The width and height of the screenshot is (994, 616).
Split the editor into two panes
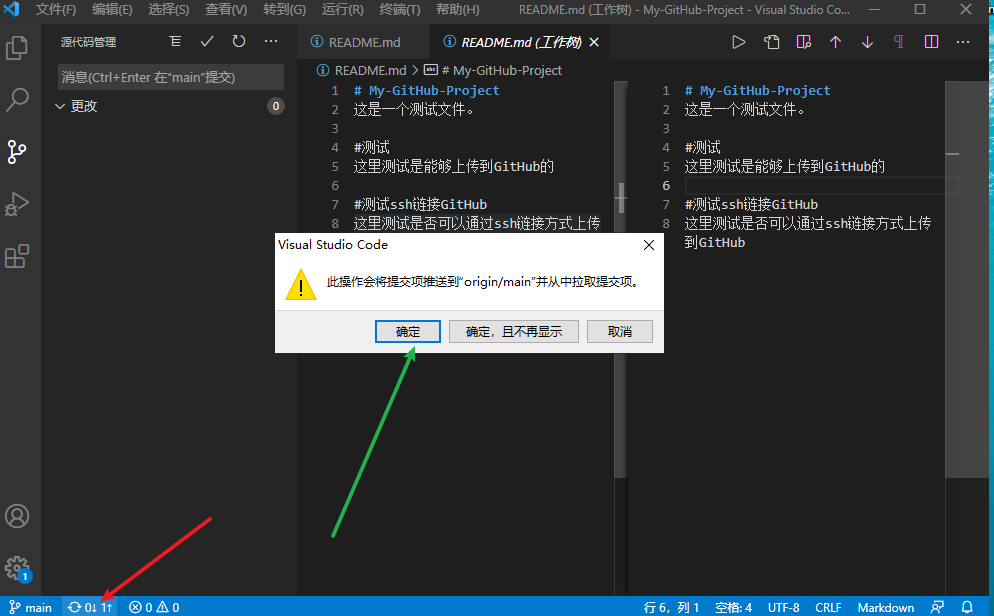tap(932, 41)
